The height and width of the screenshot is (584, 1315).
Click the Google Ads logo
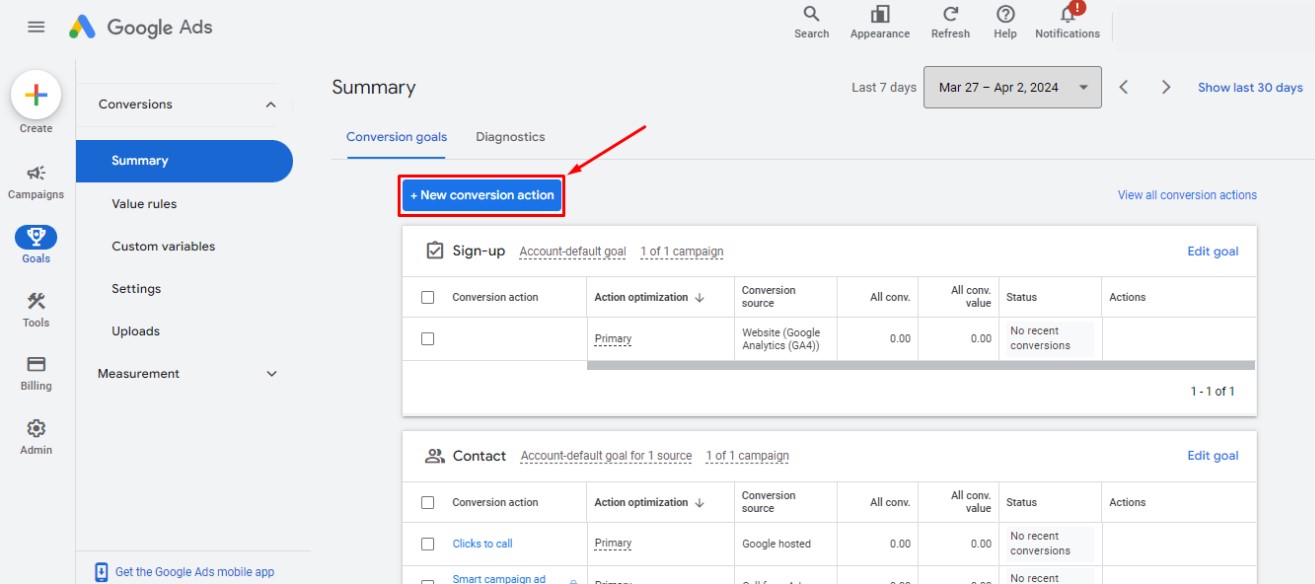141,27
